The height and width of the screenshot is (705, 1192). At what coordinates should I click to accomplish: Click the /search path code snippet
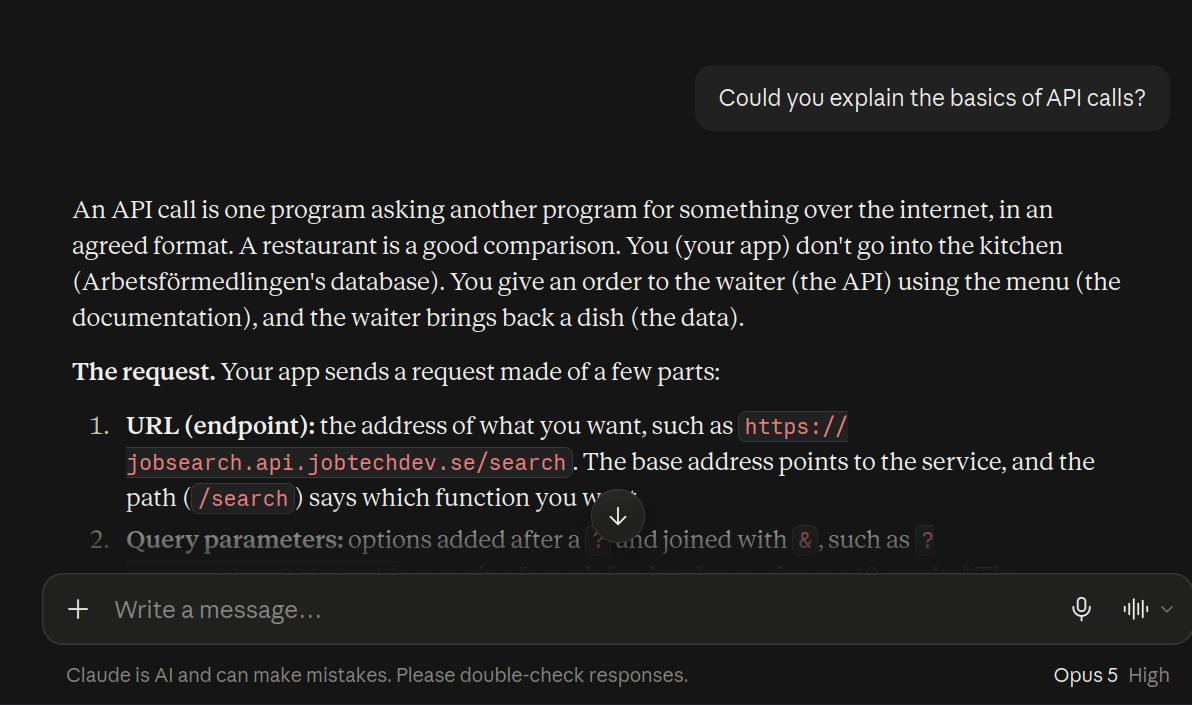pos(243,499)
